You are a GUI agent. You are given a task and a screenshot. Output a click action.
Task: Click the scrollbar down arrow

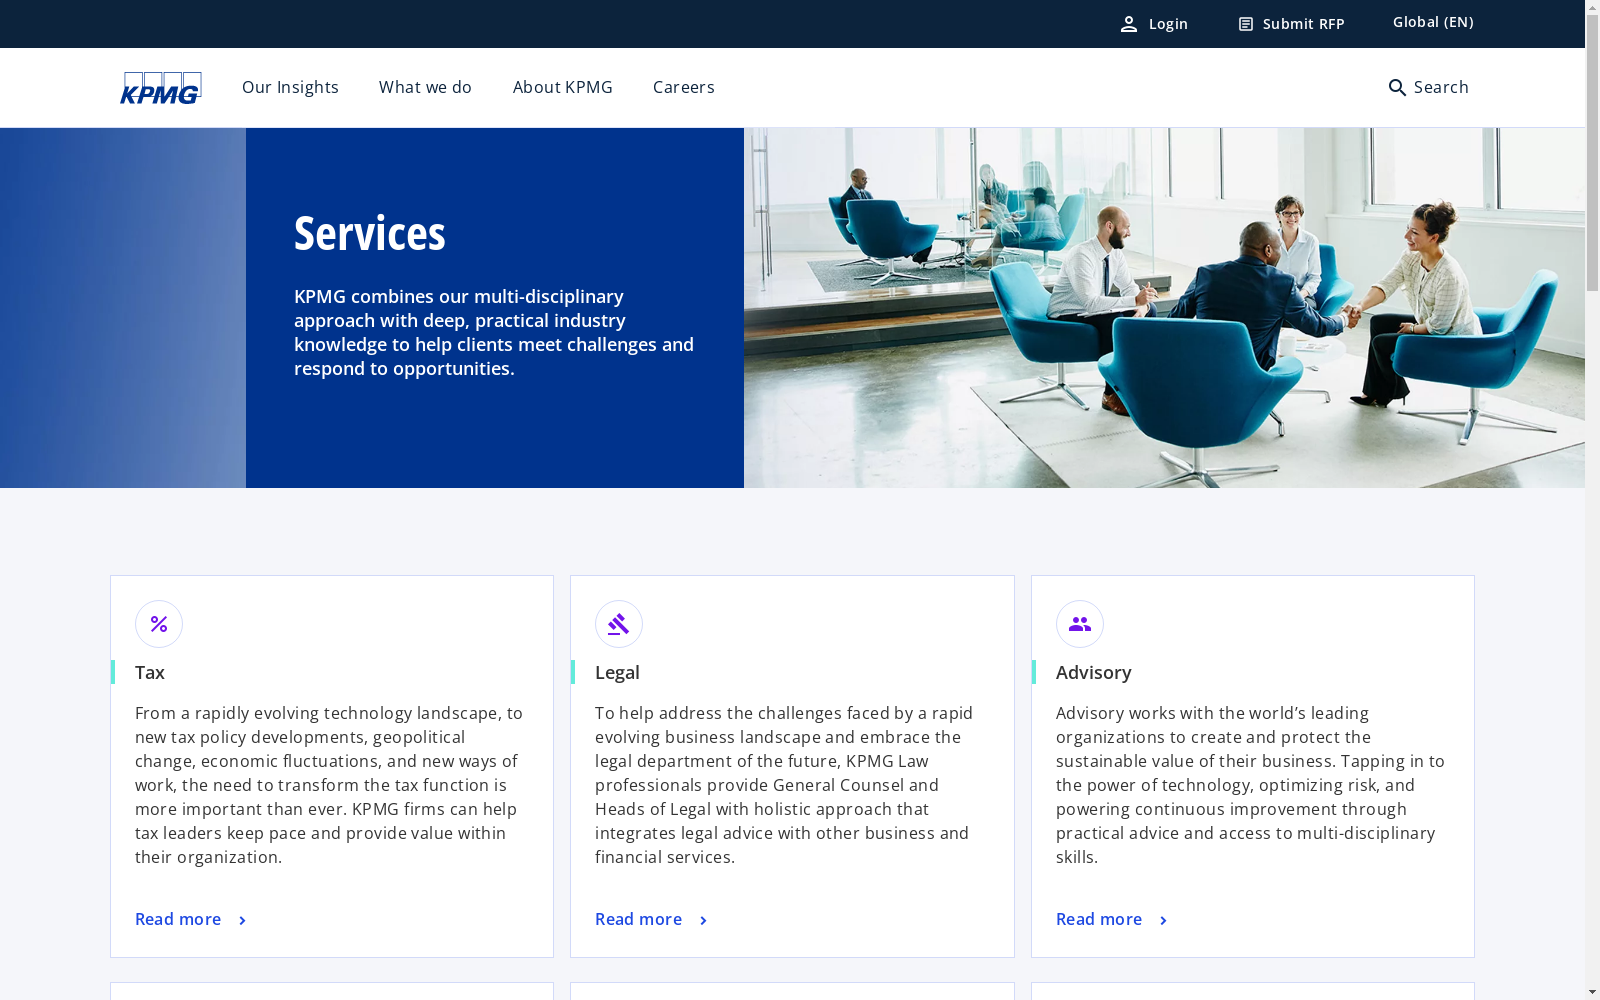(1592, 992)
